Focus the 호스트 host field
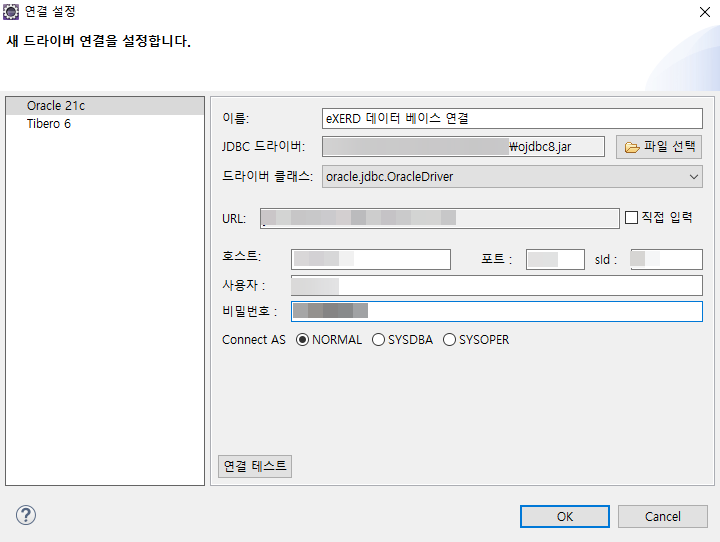 (371, 260)
